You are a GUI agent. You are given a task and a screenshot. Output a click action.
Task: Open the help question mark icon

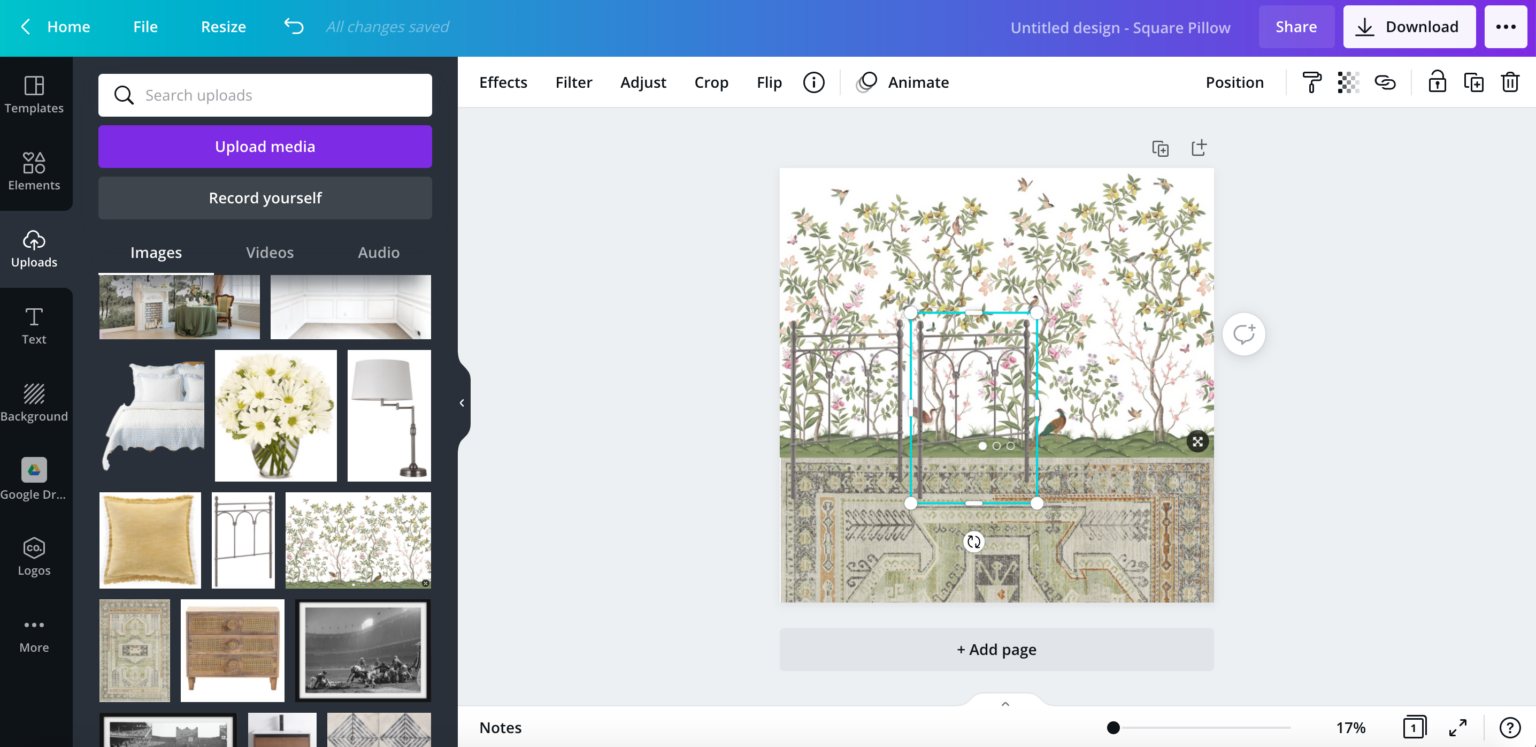click(x=1509, y=727)
